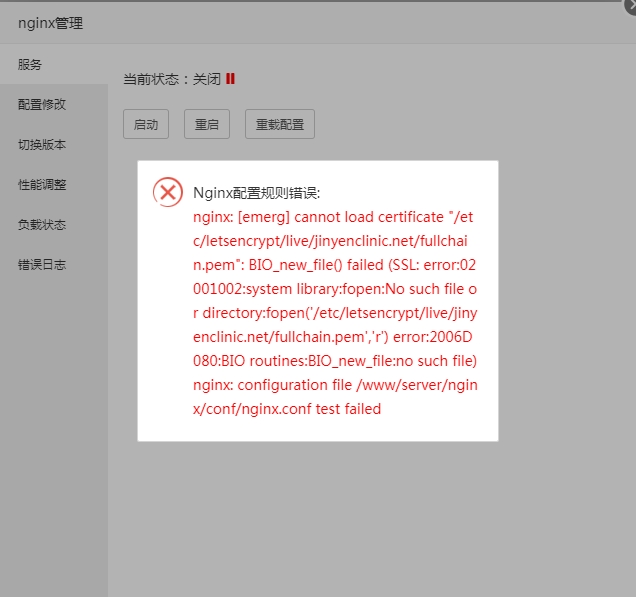Image resolution: width=636 pixels, height=597 pixels.
Task: Open the 错误日志 tab
Action: pos(54,265)
